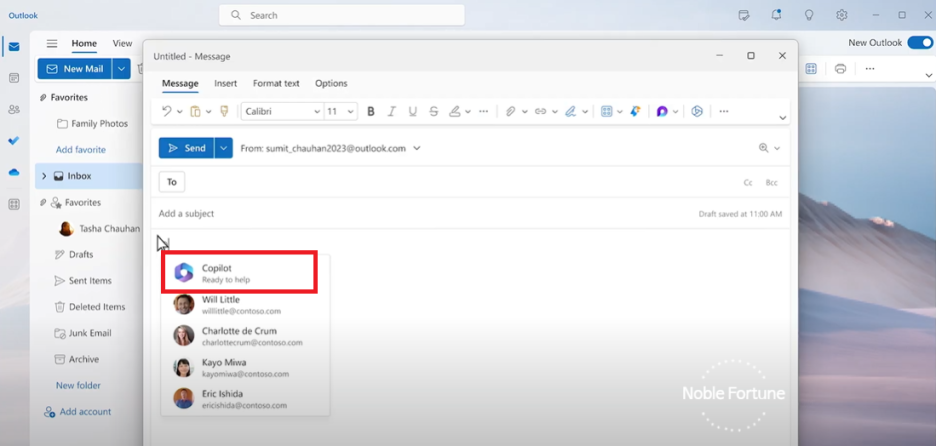The width and height of the screenshot is (936, 446).
Task: Open the View tab in main window
Action: [122, 43]
